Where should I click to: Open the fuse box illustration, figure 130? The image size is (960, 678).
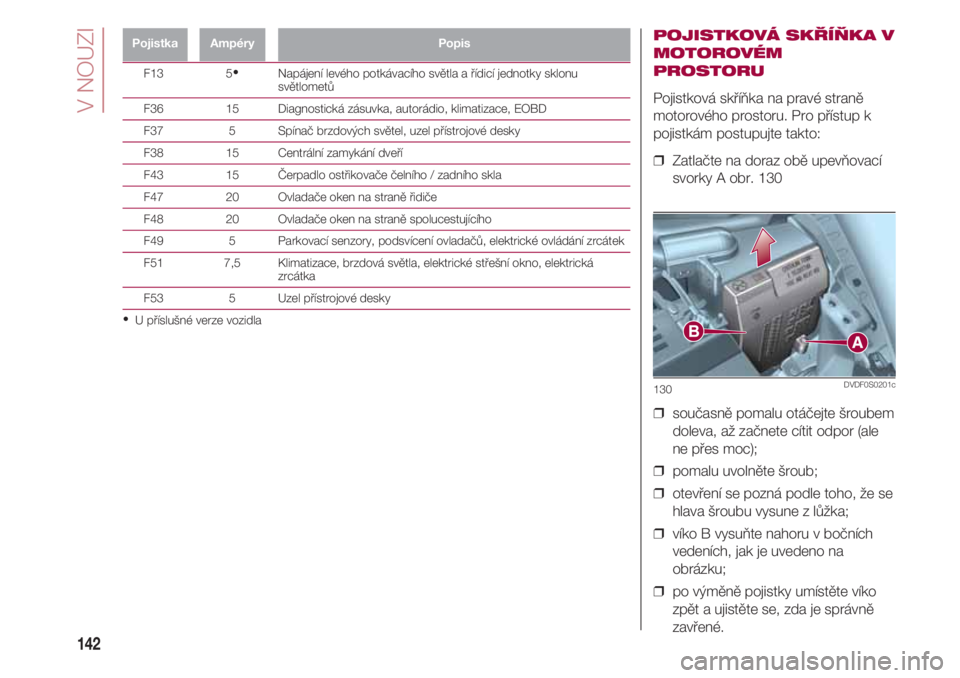tap(774, 295)
